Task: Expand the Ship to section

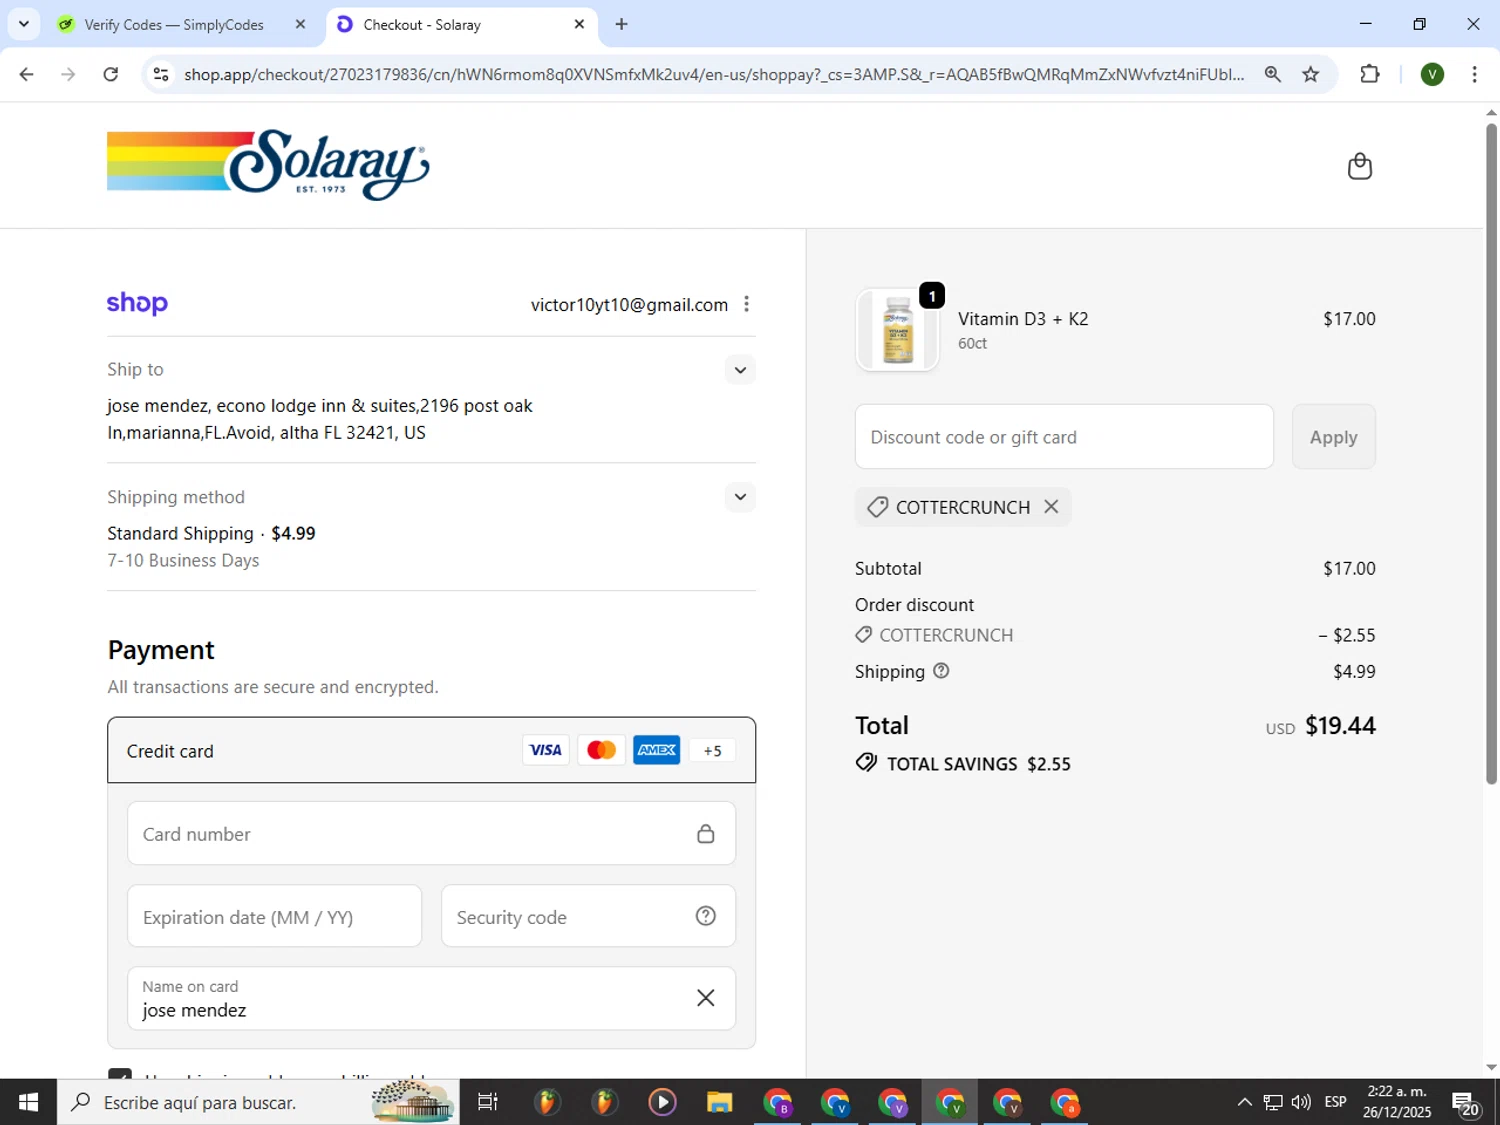Action: pos(740,370)
